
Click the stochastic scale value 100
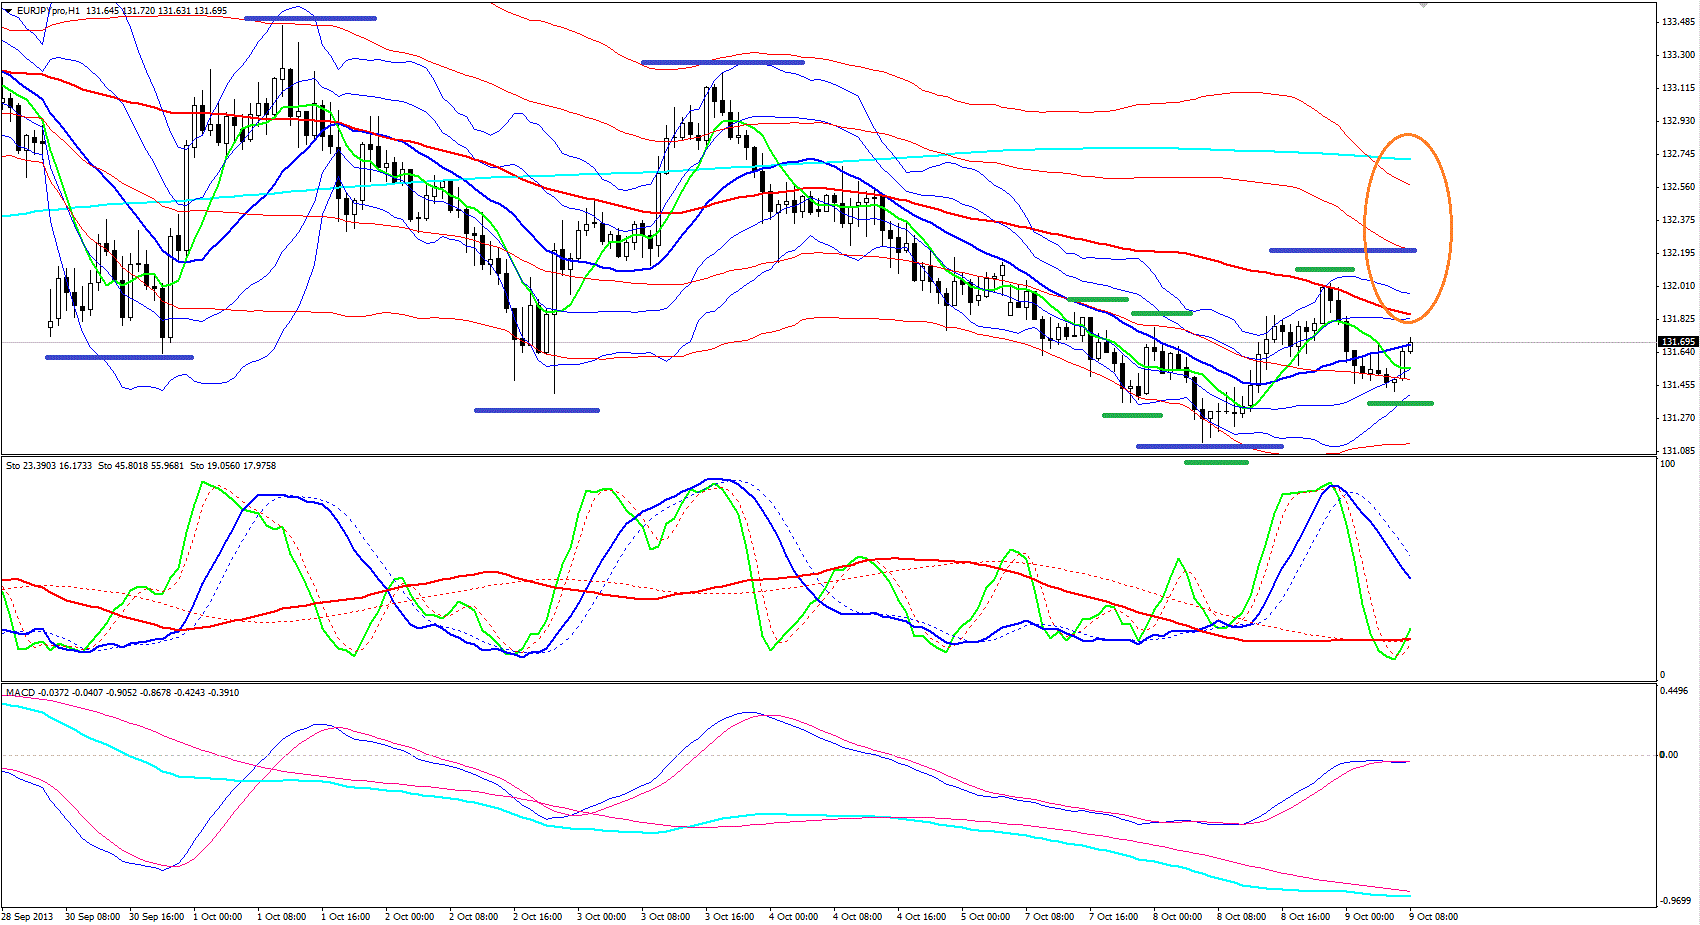tap(1668, 464)
